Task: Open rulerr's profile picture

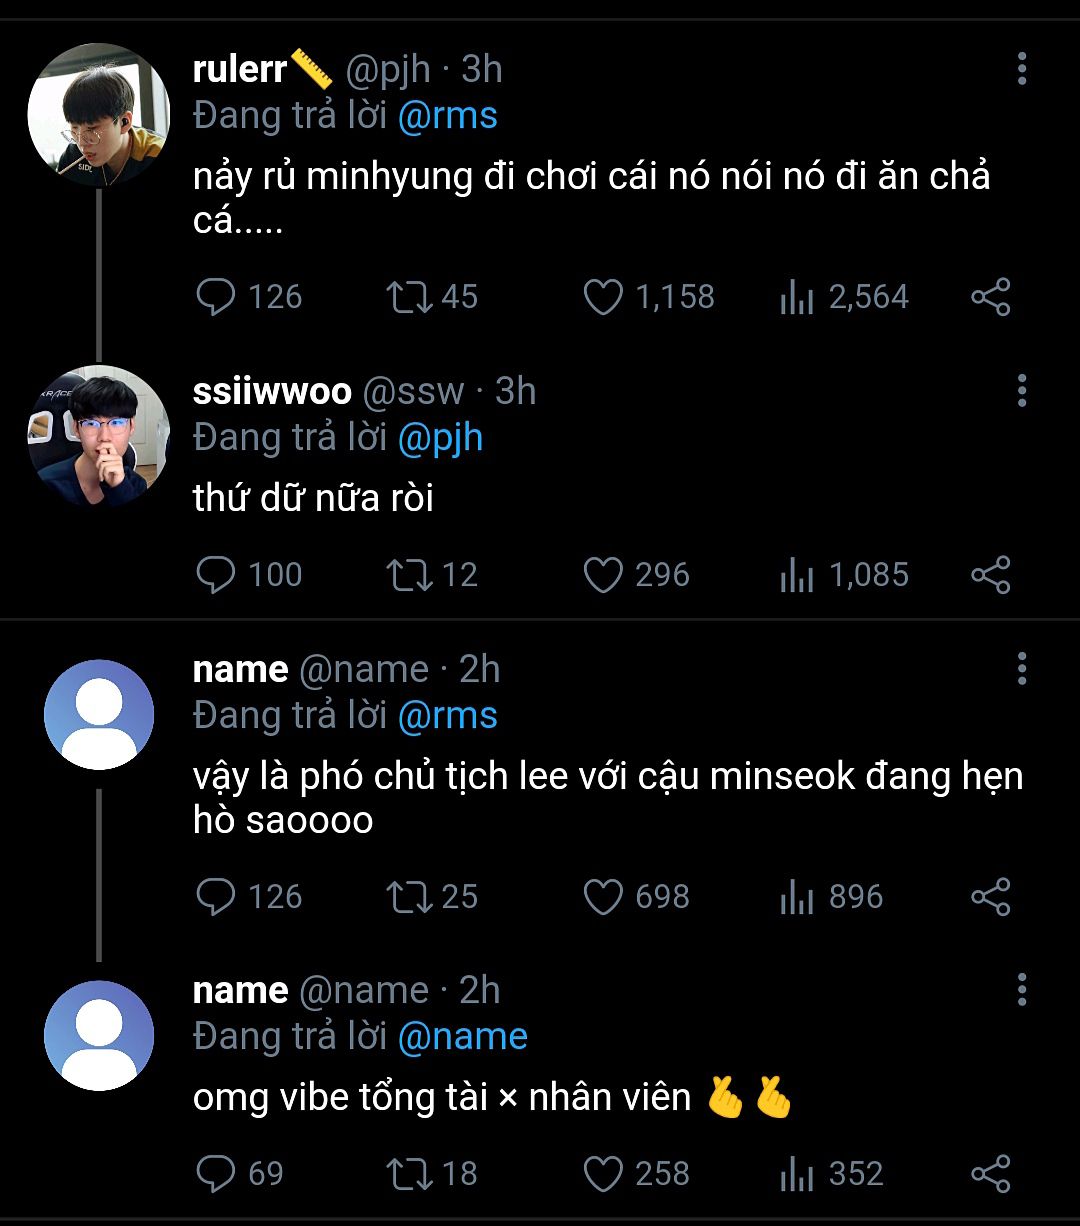Action: coord(98,115)
